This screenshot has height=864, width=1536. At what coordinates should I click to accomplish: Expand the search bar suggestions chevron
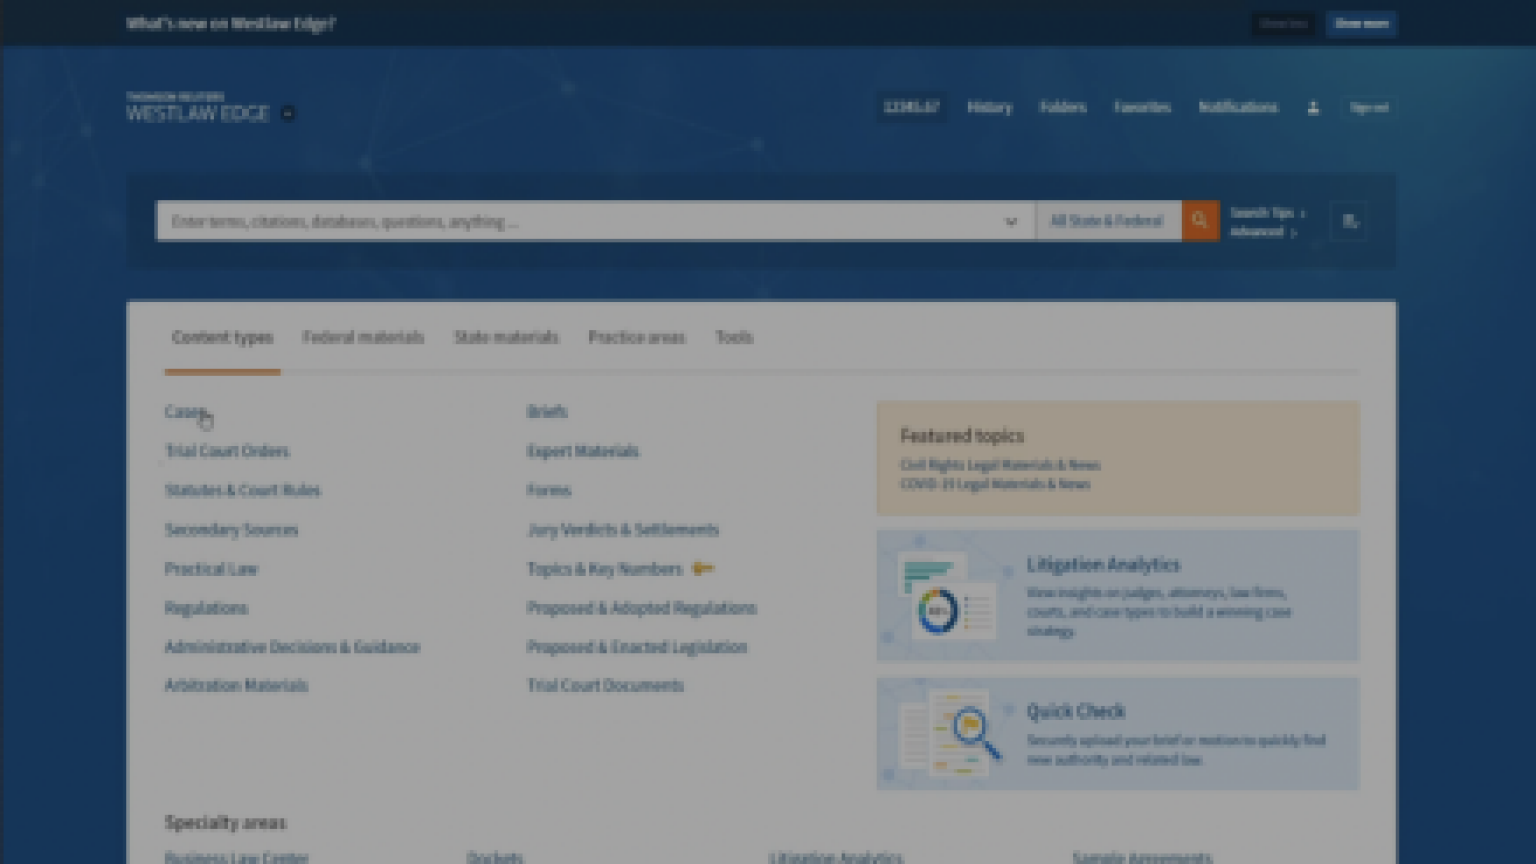click(x=1010, y=221)
